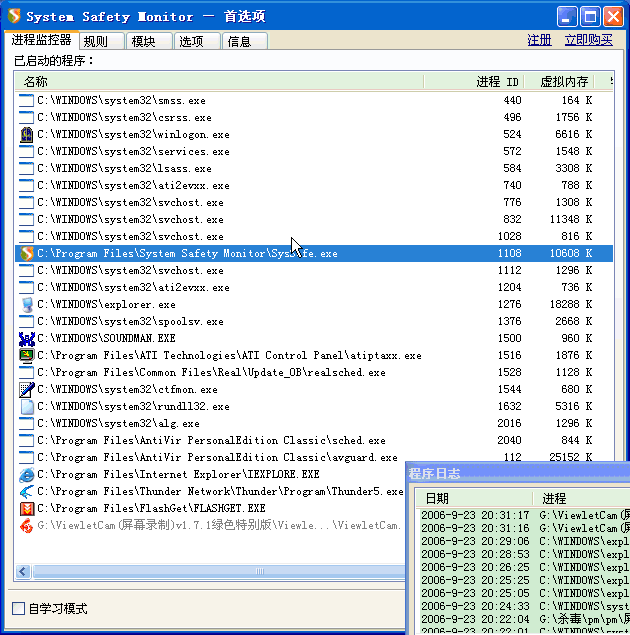Click the process ID 1632 cell
The image size is (630, 635).
(509, 407)
